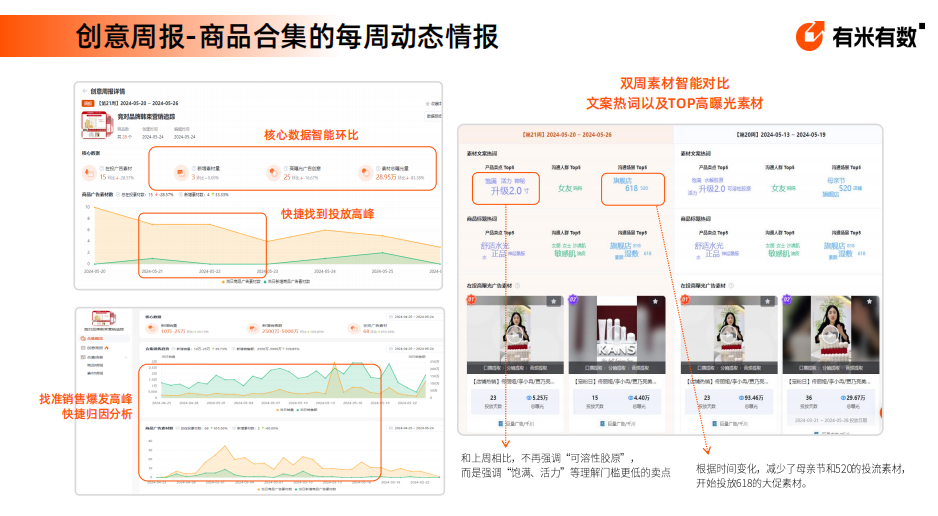Toggle orange legend of bottom ad material chart
938x516 pixels.
click(276, 489)
